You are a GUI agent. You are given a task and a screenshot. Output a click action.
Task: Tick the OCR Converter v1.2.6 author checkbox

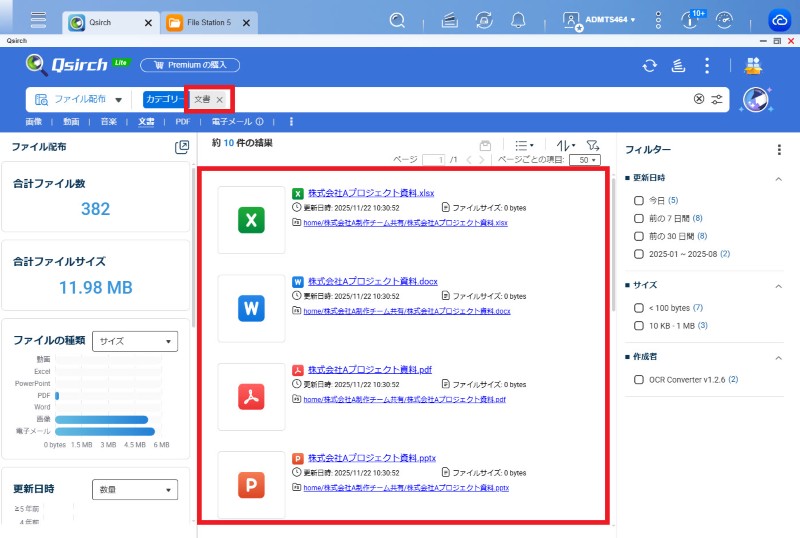[x=639, y=379]
